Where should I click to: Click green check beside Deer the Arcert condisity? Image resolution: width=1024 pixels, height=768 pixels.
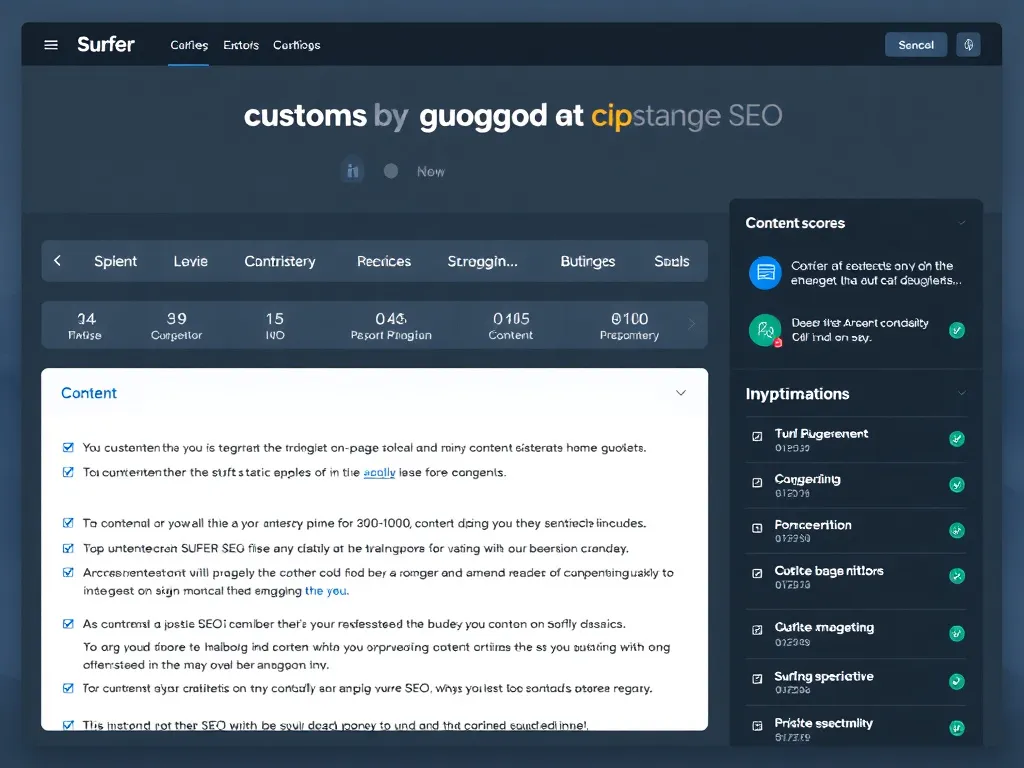coord(957,330)
